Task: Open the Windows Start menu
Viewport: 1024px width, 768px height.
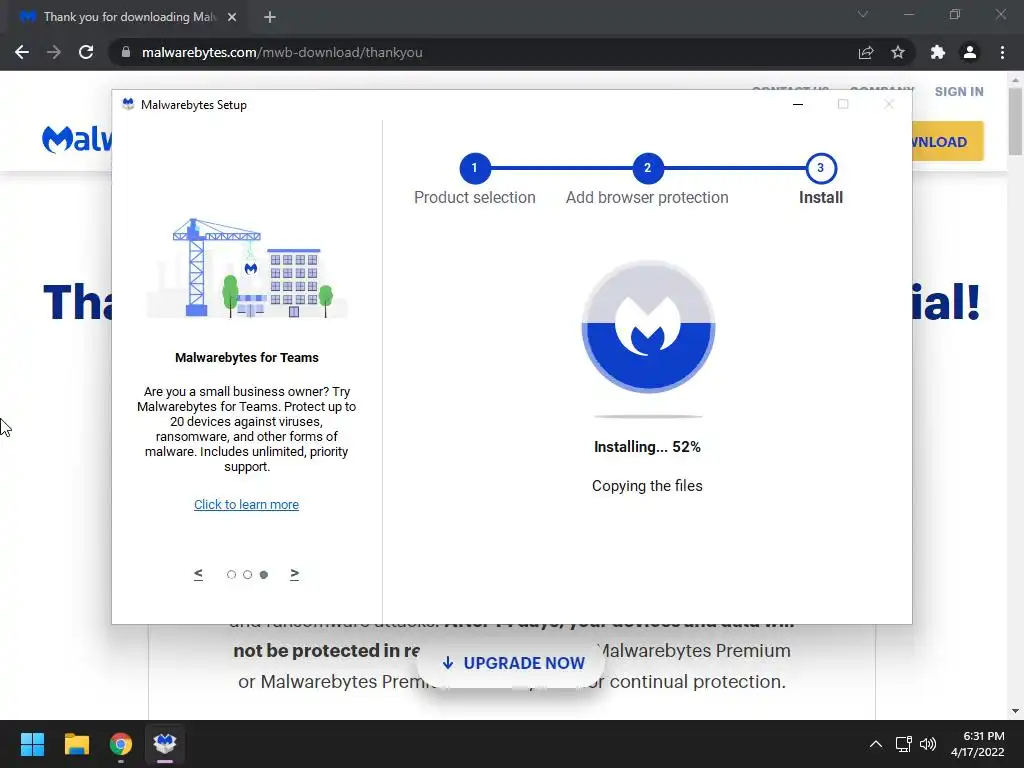Action: (x=32, y=744)
